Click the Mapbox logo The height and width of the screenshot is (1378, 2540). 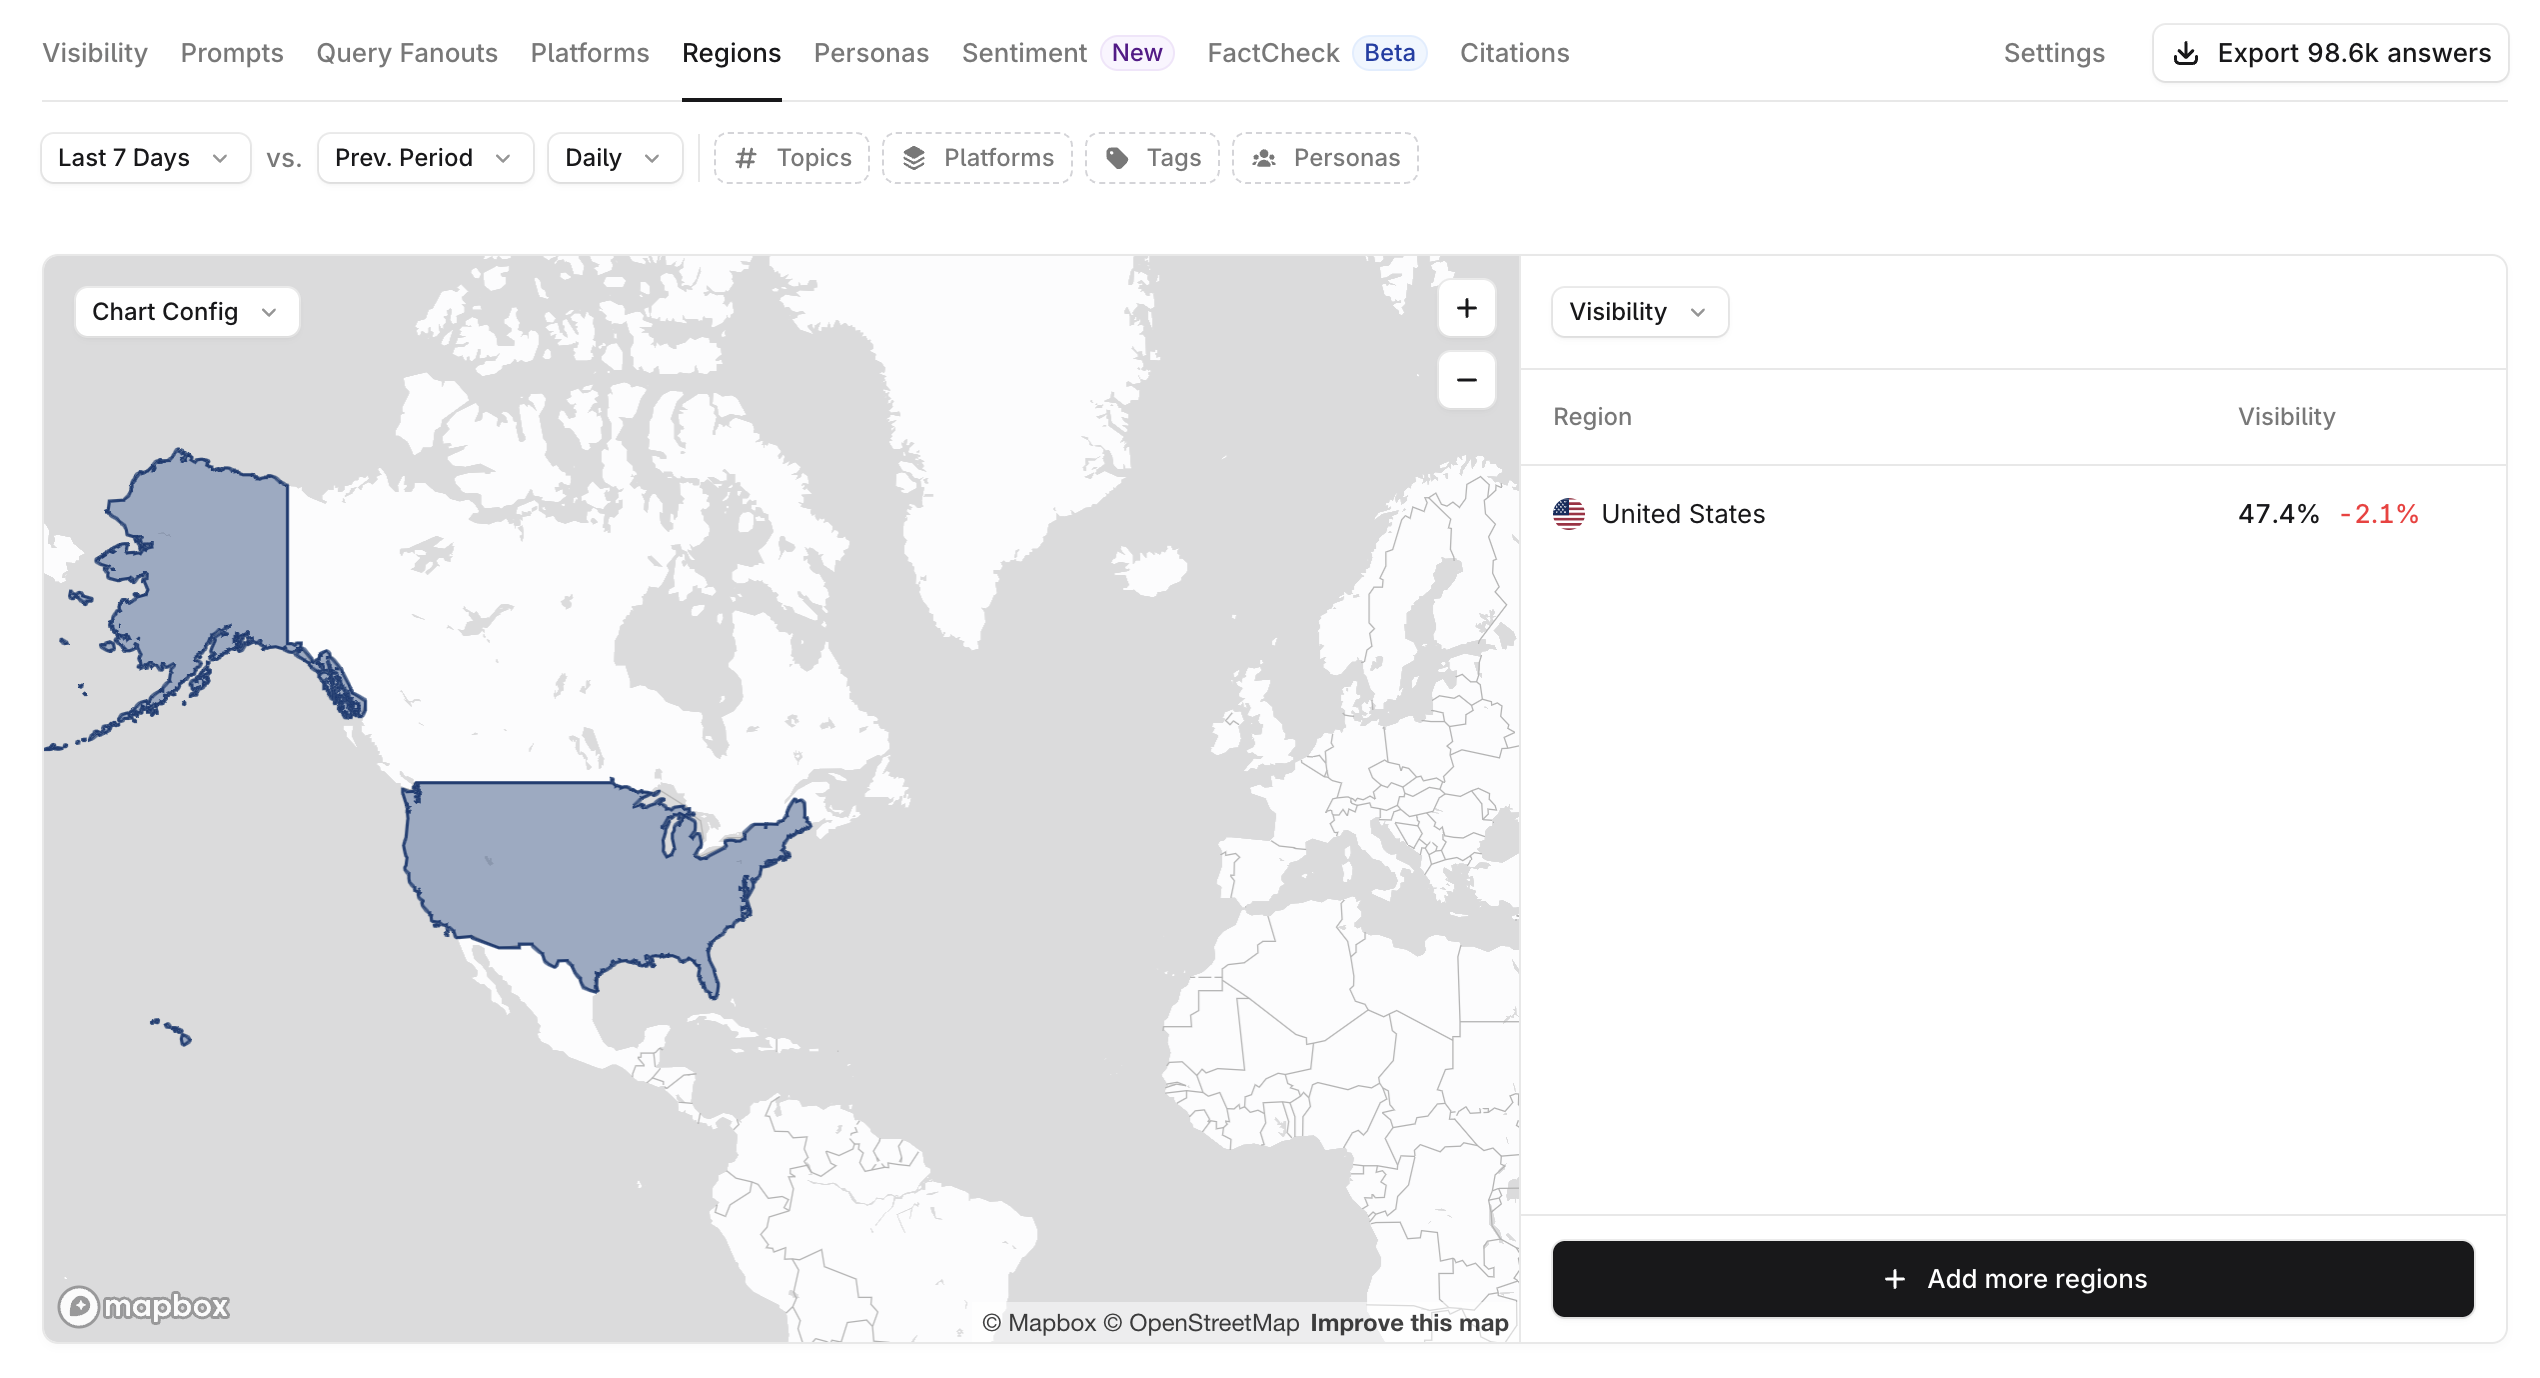144,1306
